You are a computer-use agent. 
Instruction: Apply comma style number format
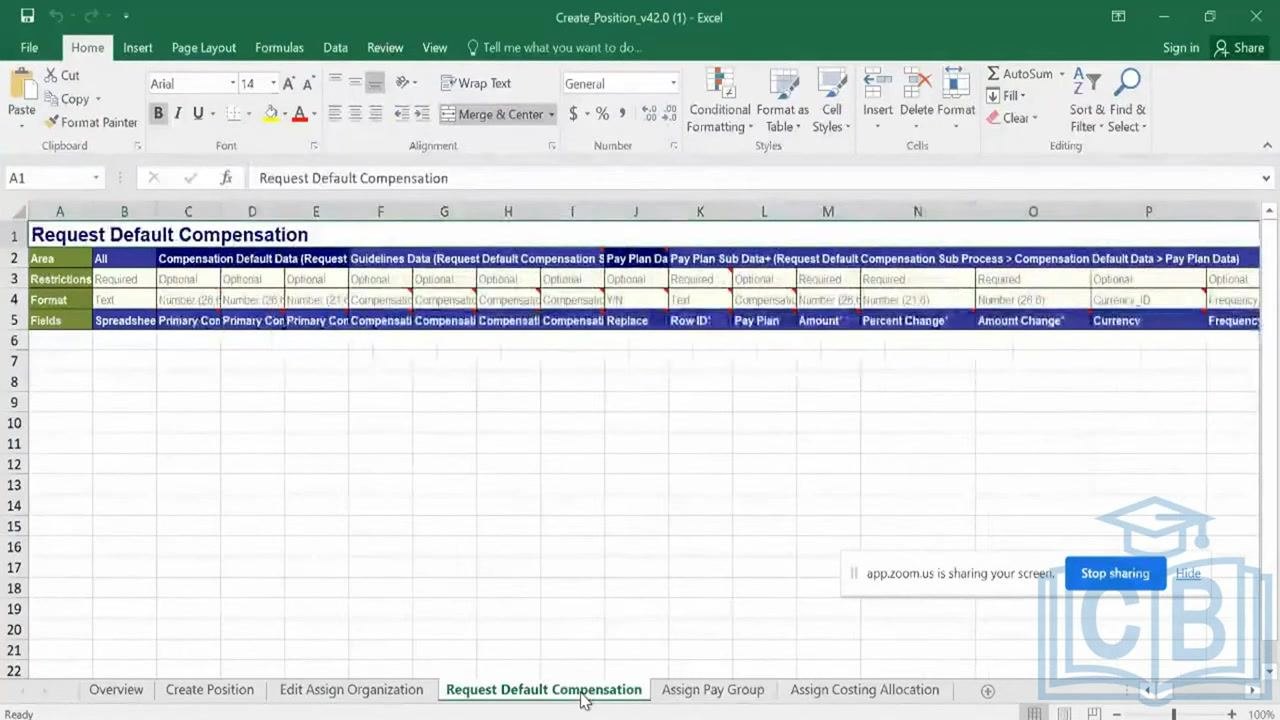pyautogui.click(x=622, y=114)
